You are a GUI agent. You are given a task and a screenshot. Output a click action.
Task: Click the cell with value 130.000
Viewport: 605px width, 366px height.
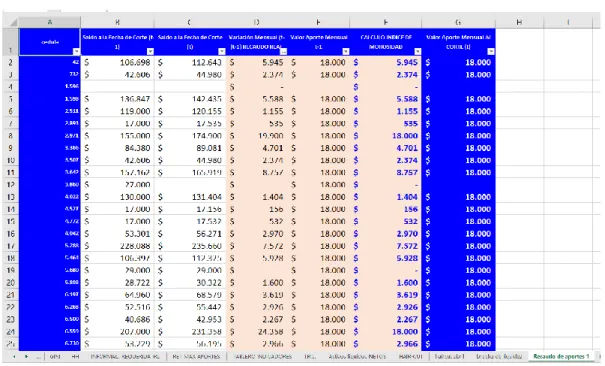(117, 197)
